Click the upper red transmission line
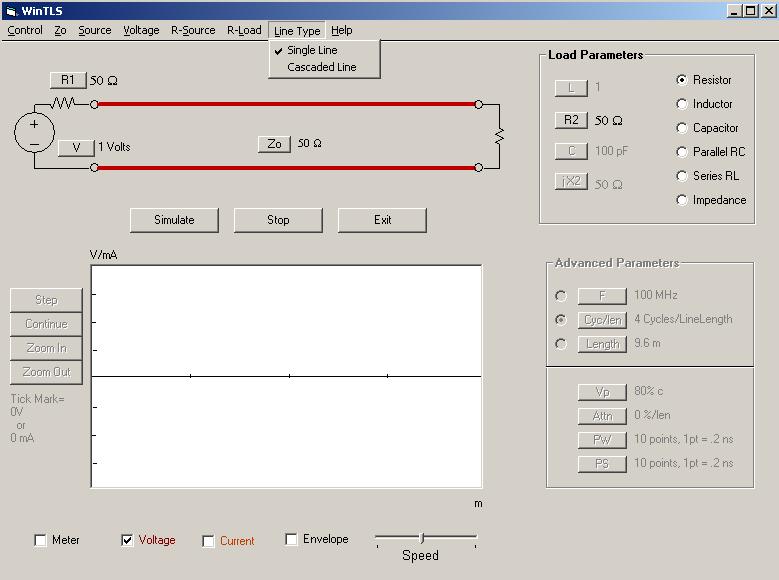779x580 pixels. point(286,104)
